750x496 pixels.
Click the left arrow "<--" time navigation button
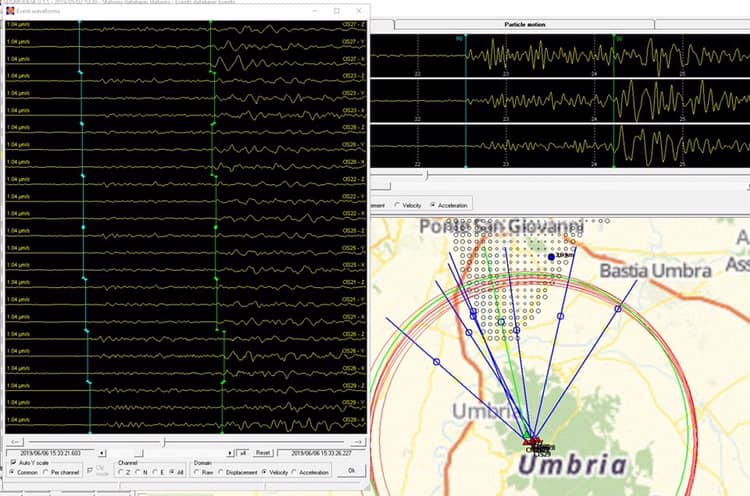pyautogui.click(x=14, y=442)
